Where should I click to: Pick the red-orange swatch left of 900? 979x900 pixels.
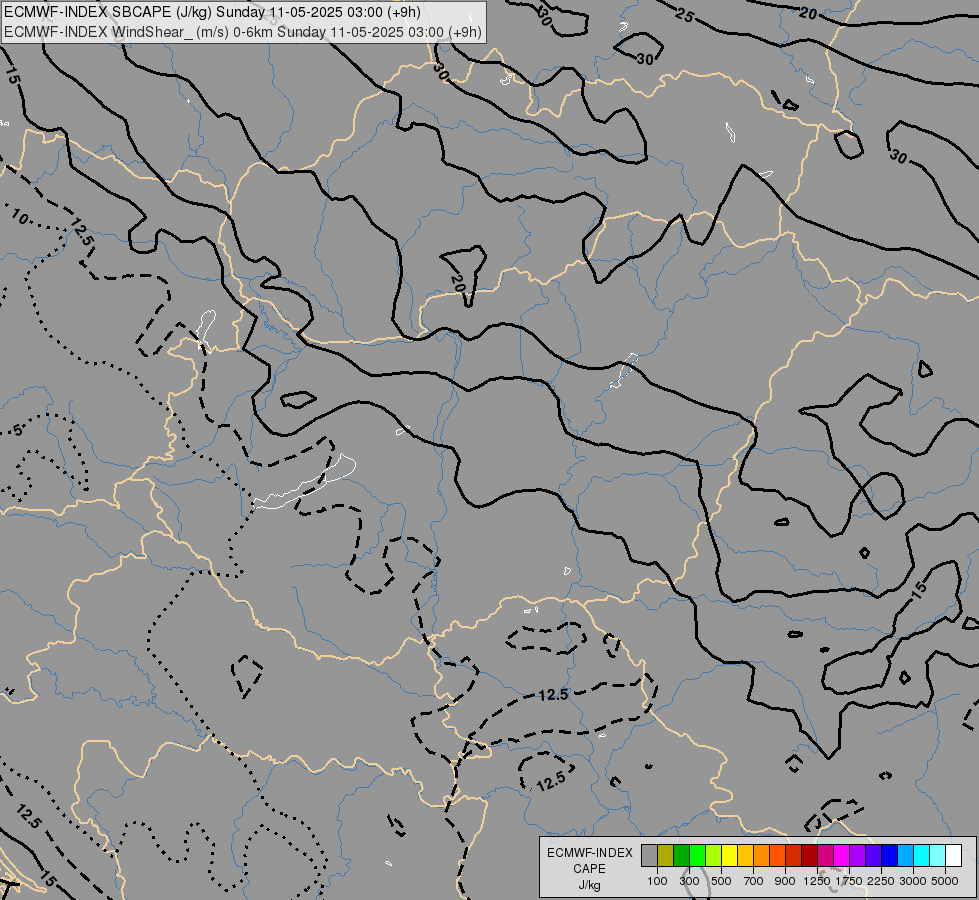[x=777, y=855]
